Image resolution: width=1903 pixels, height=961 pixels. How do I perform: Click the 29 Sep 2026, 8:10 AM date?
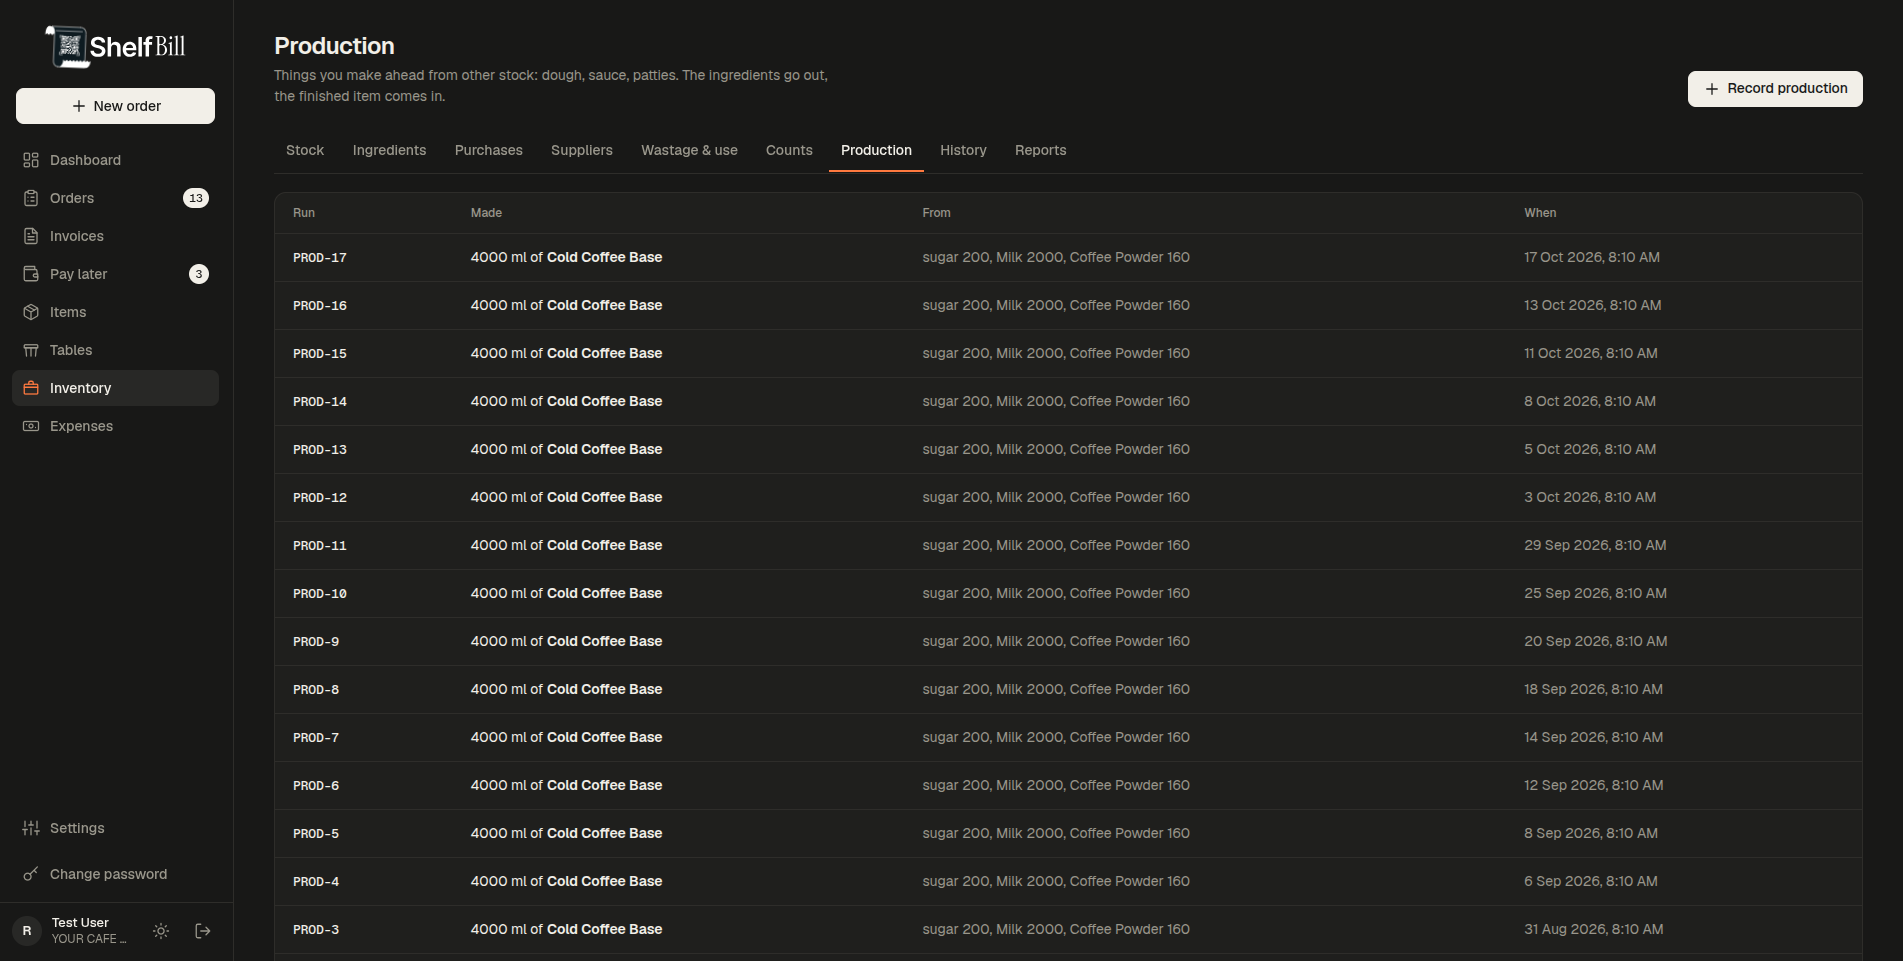pos(1595,545)
